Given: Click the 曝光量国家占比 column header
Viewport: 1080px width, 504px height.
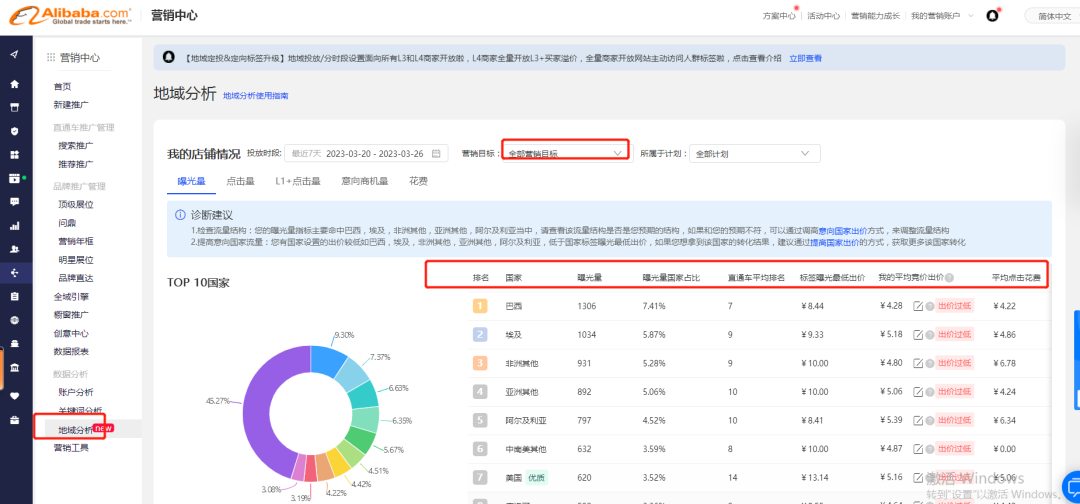Looking at the screenshot, I should coord(671,277).
